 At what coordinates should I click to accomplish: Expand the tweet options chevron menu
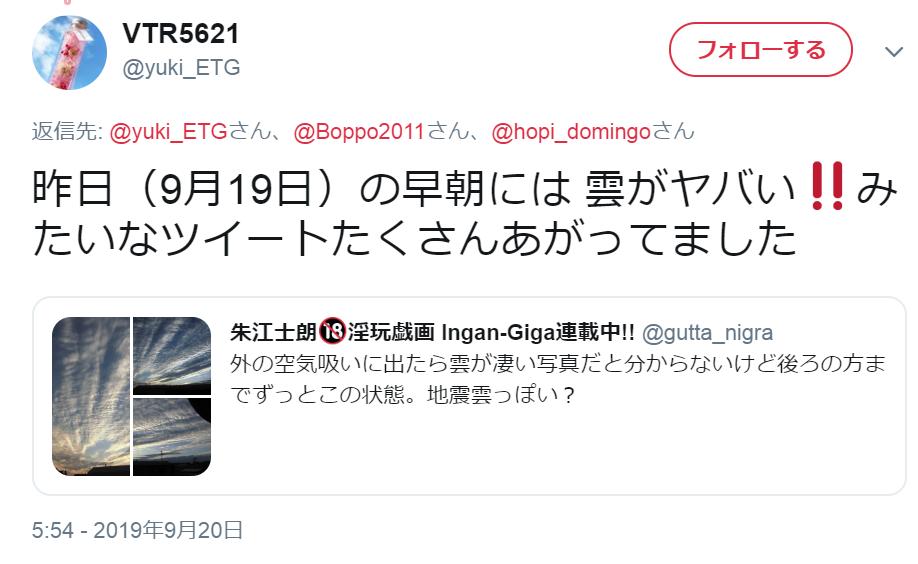click(x=894, y=52)
